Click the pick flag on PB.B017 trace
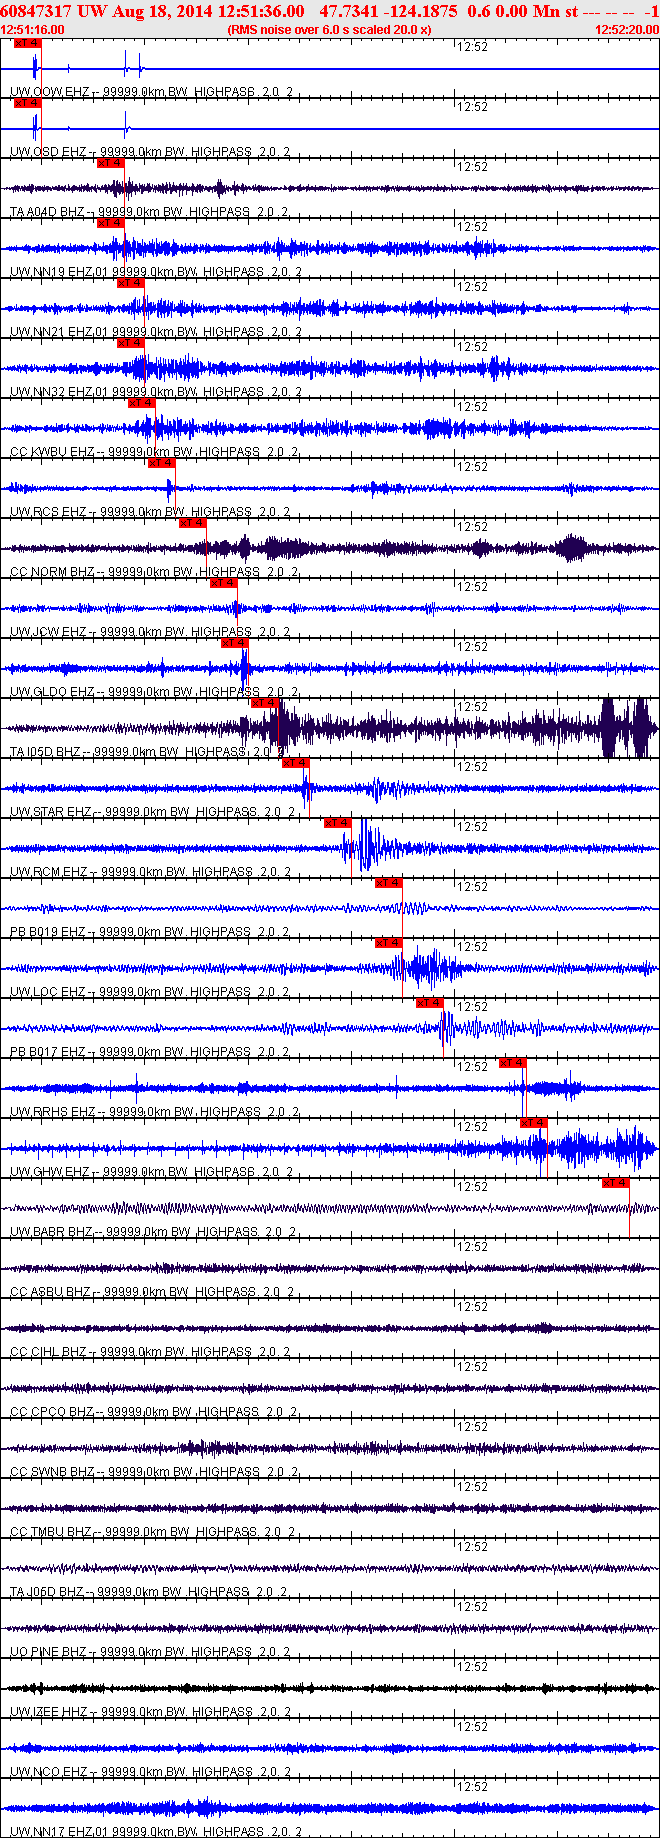 (x=430, y=1003)
